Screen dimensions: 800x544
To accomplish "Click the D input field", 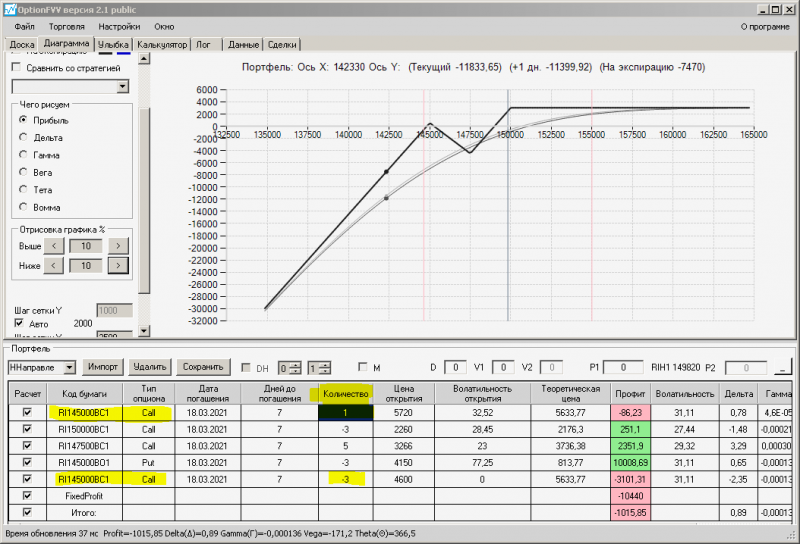I will tap(455, 367).
